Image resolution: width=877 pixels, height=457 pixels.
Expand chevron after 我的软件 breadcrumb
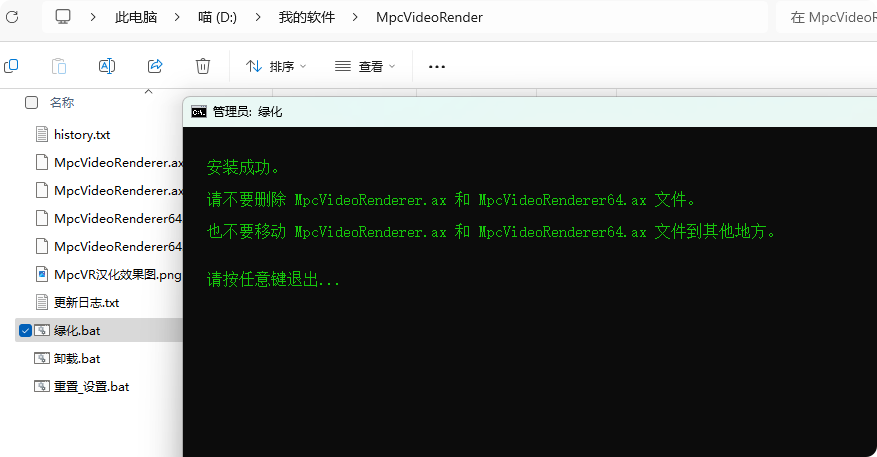click(x=355, y=17)
